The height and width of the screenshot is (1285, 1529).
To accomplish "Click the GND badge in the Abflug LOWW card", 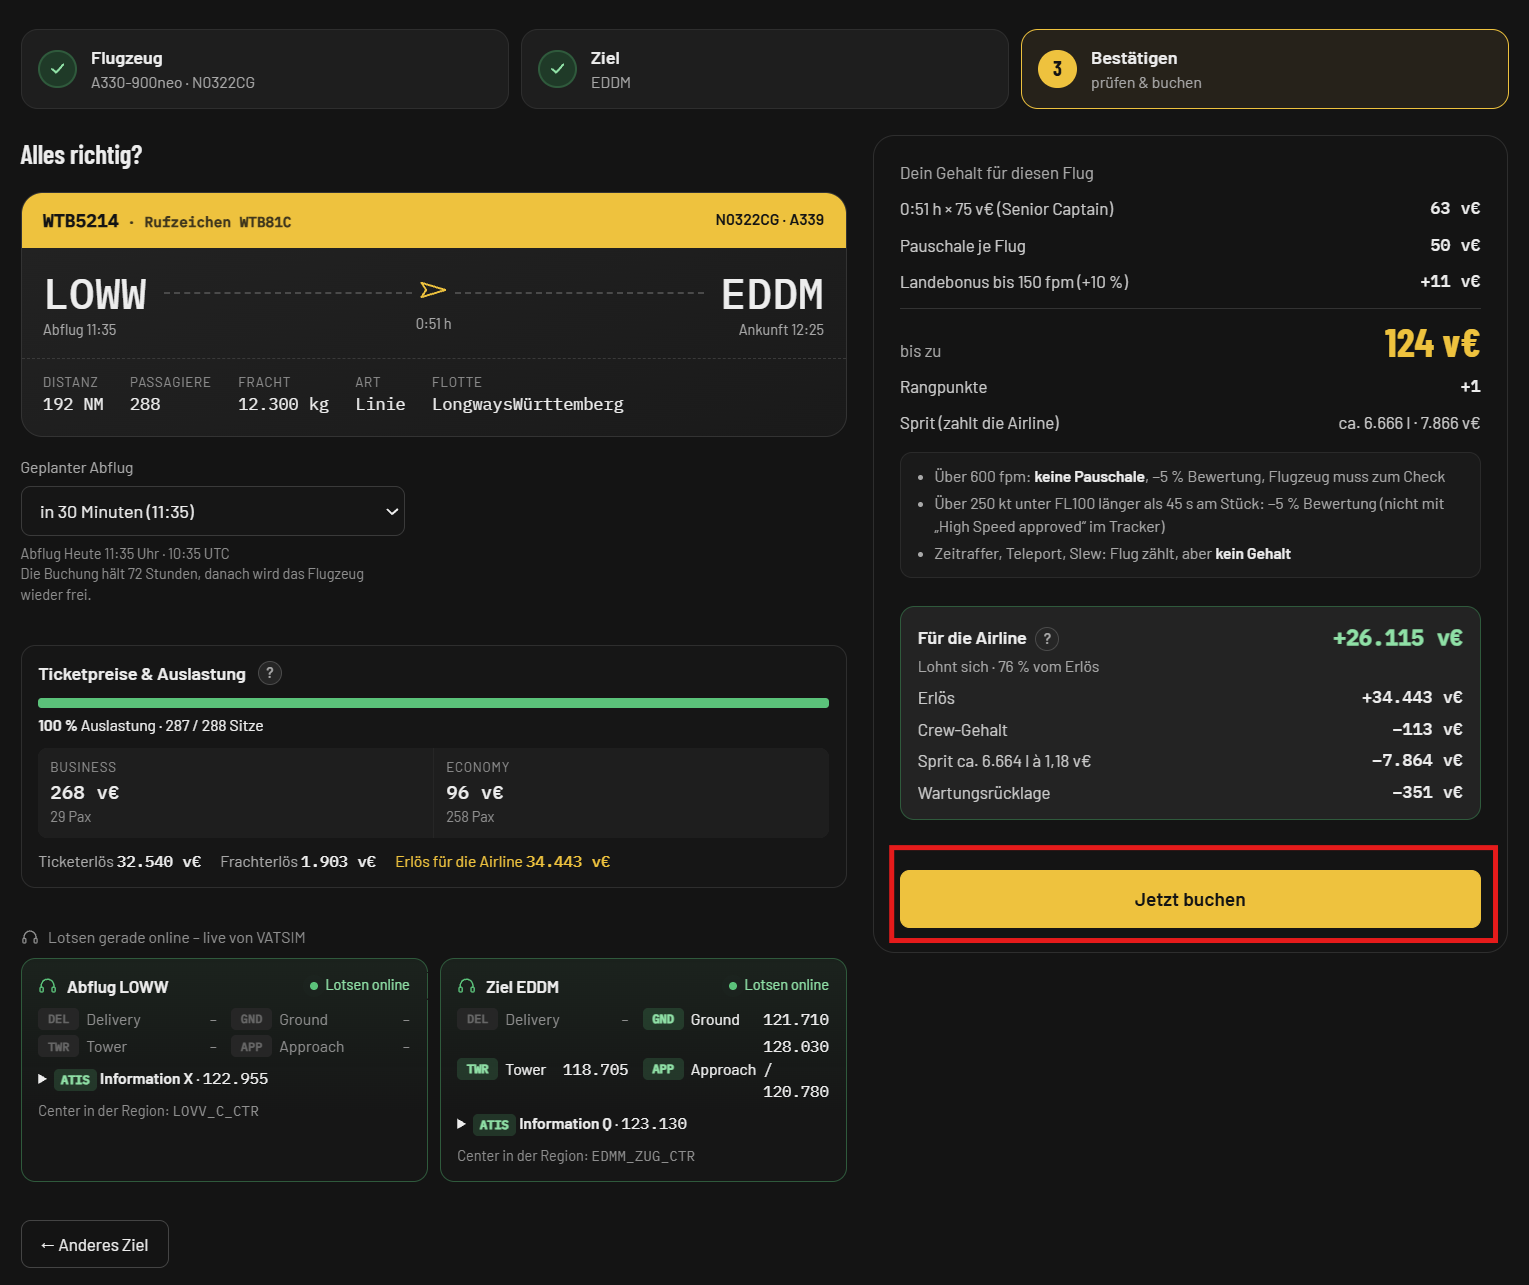I will click(251, 1019).
